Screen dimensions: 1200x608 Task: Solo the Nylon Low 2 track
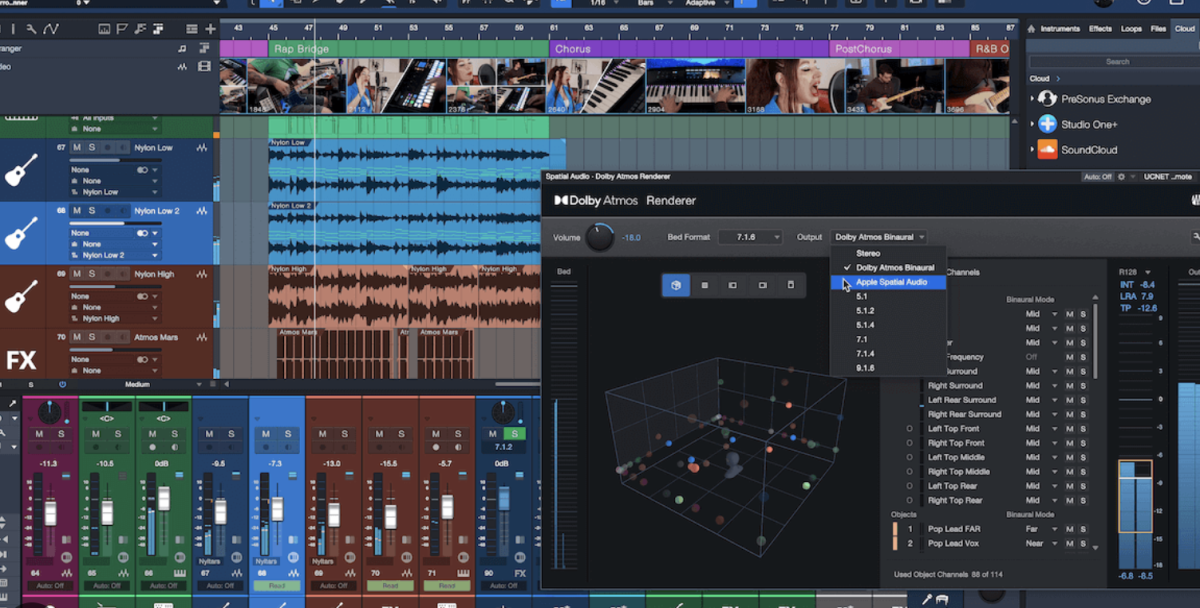point(91,211)
